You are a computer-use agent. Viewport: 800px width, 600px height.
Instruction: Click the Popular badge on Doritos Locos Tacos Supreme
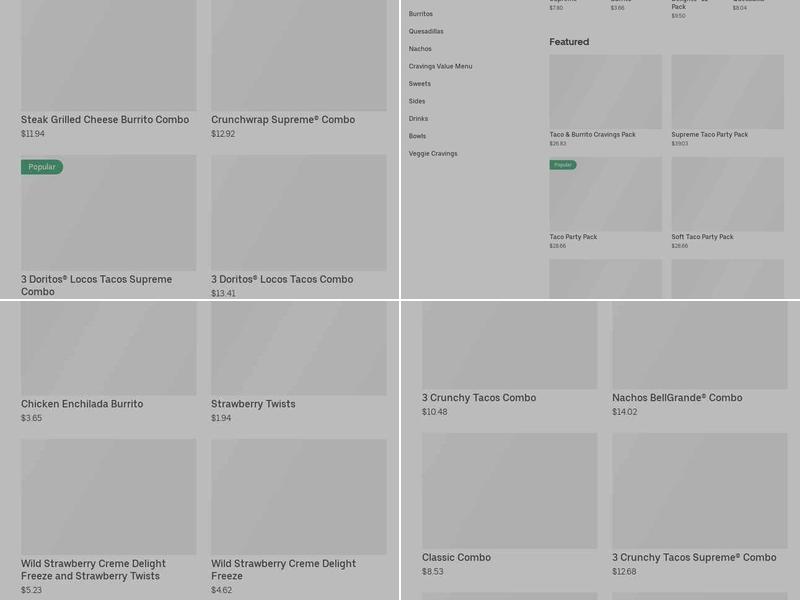[x=42, y=167]
